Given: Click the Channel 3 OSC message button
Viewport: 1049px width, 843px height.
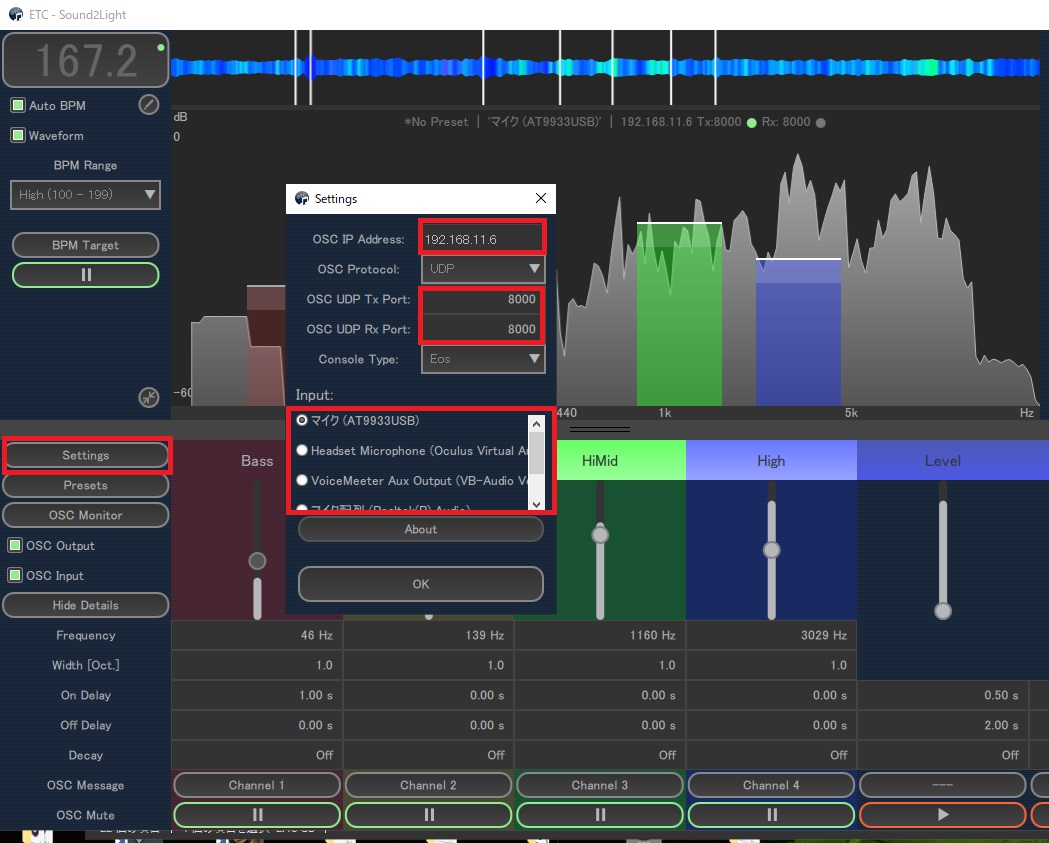Looking at the screenshot, I should coord(600,785).
